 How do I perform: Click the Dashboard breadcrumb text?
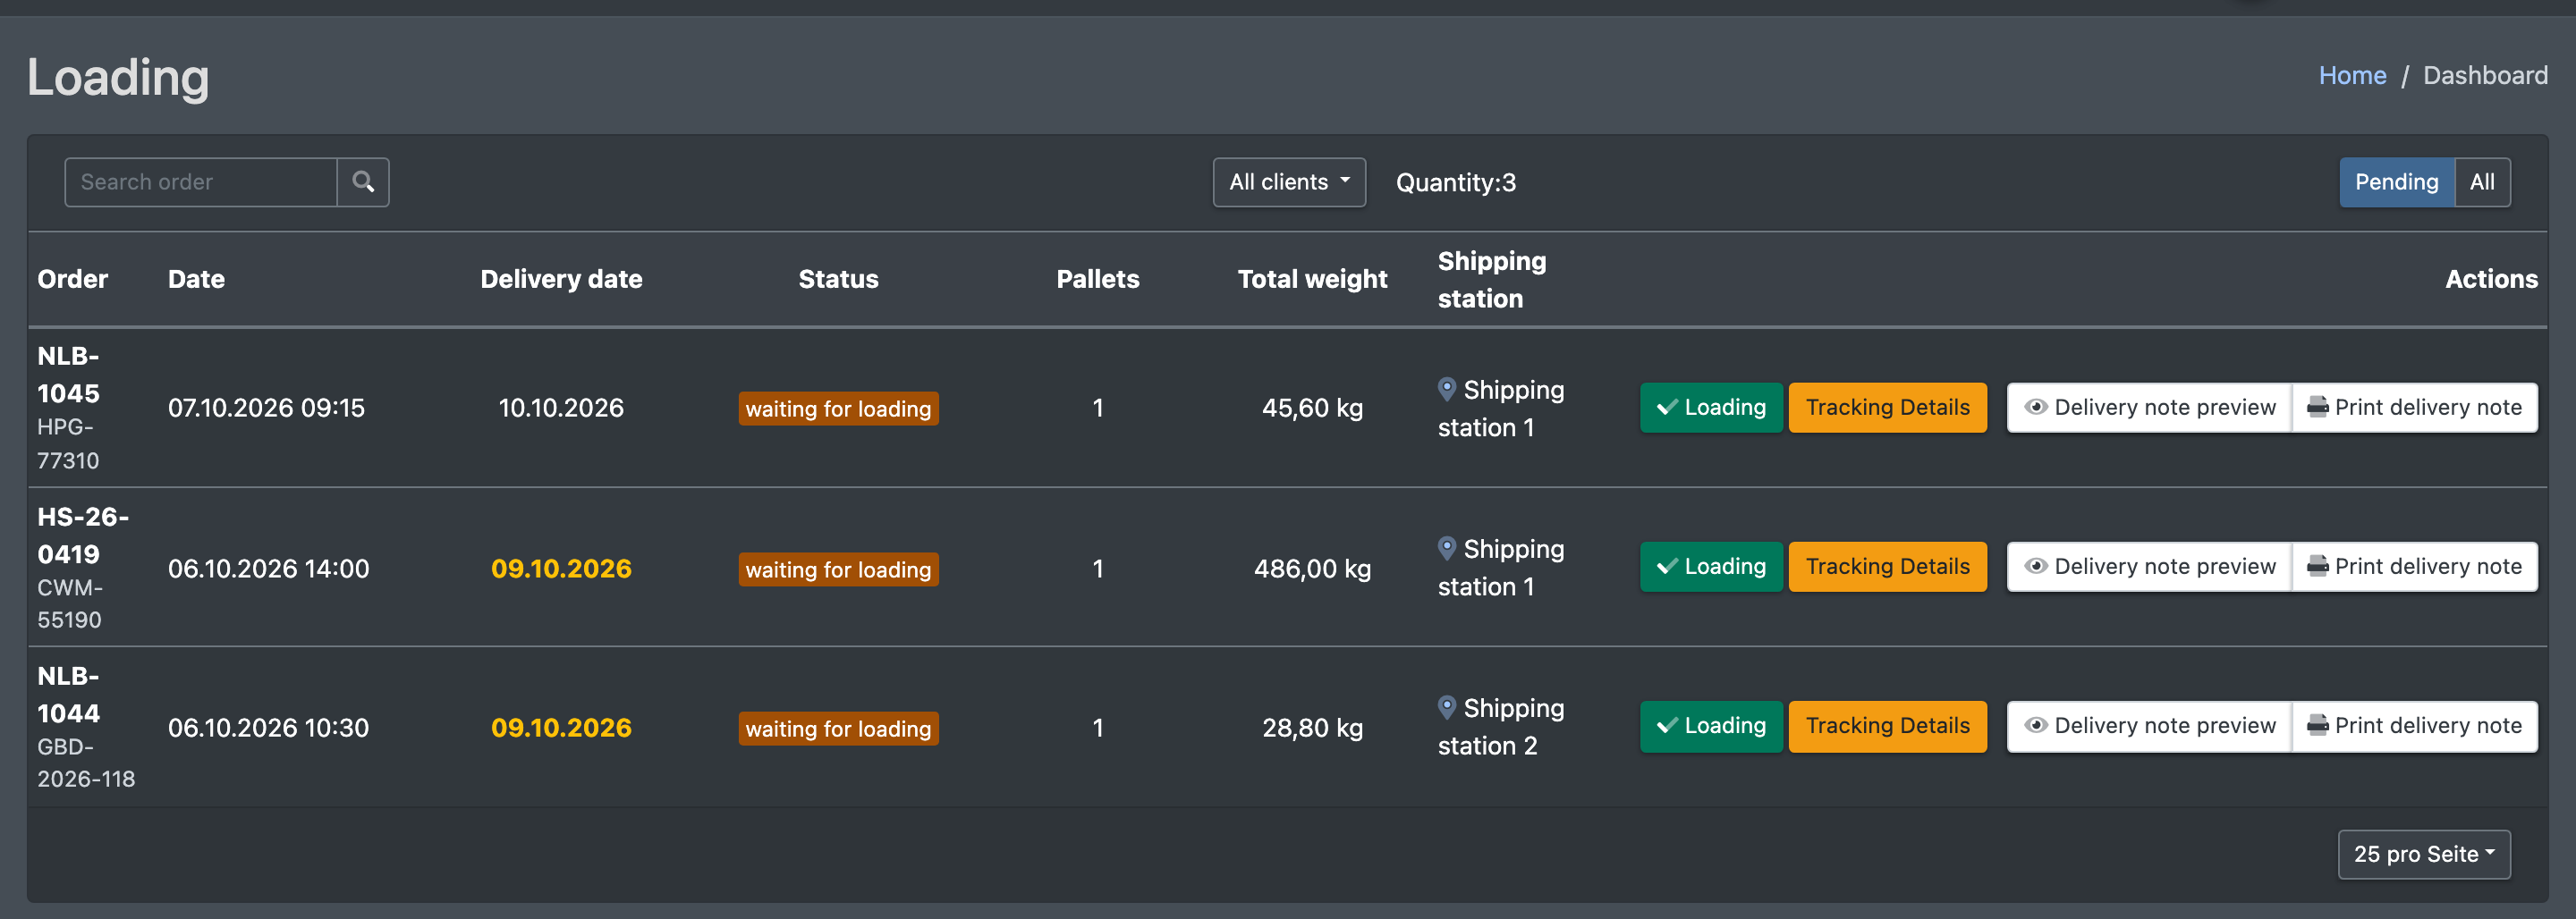(2485, 75)
